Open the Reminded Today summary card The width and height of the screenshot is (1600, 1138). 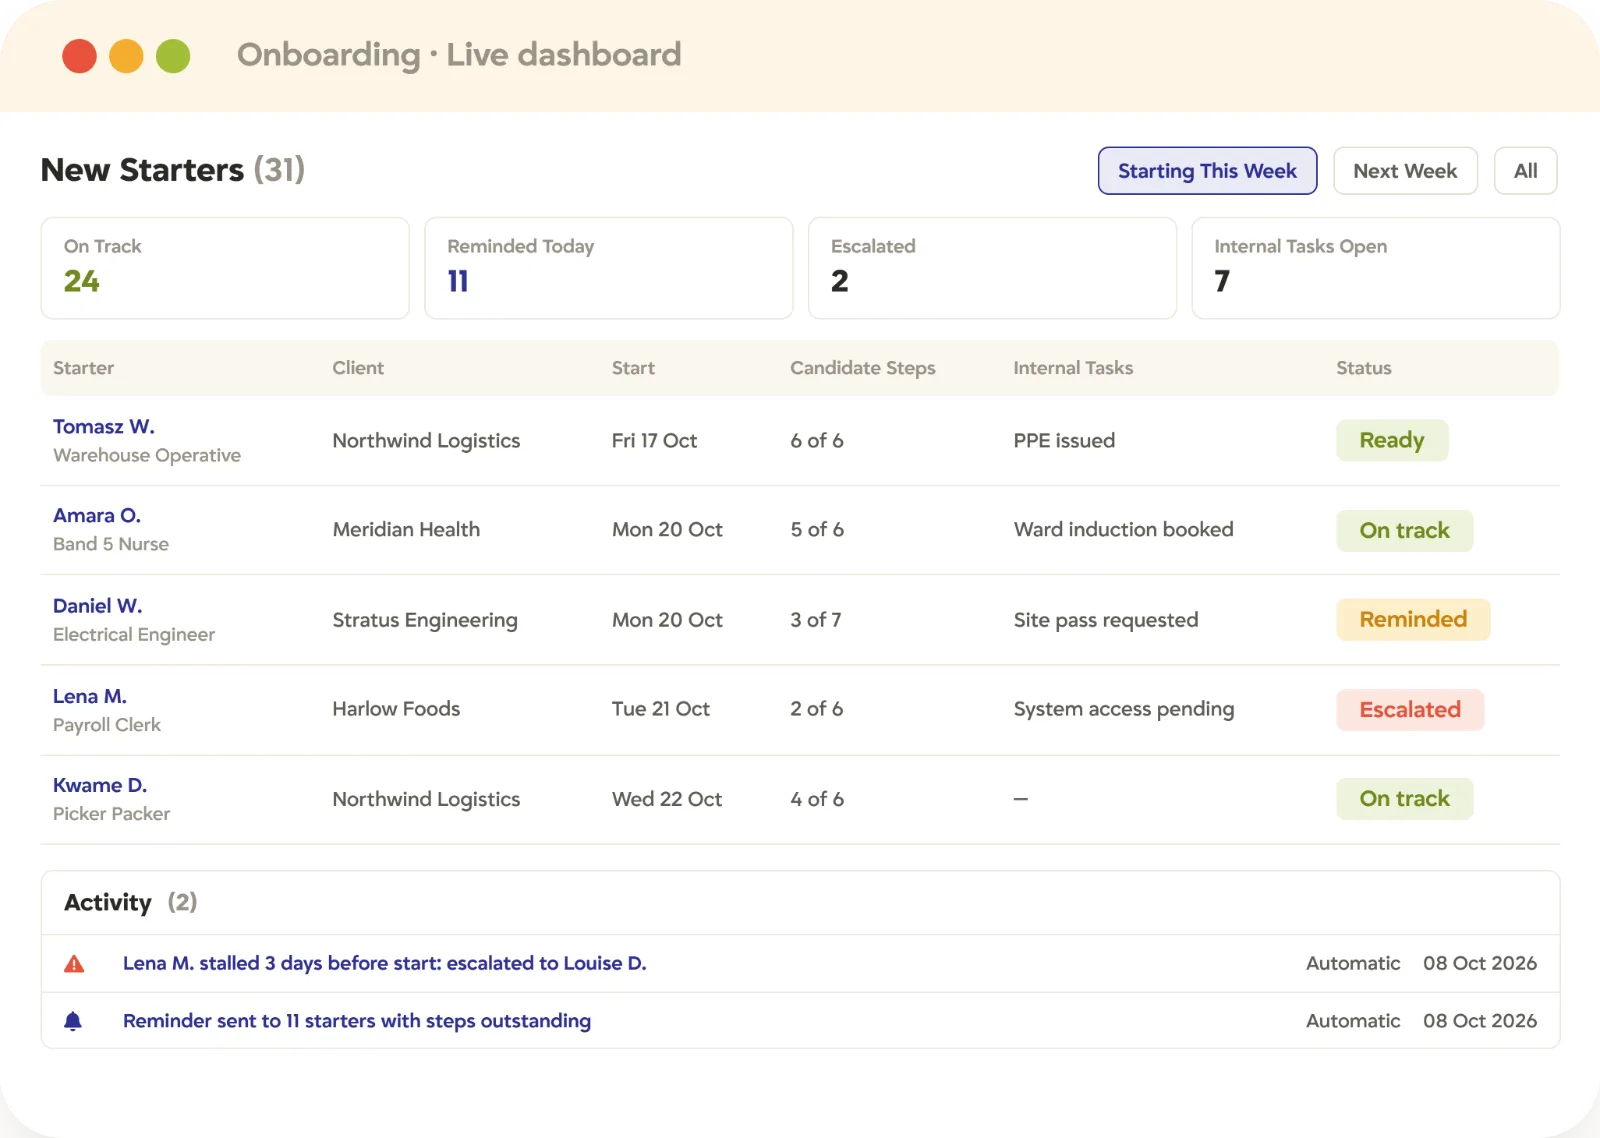[609, 268]
